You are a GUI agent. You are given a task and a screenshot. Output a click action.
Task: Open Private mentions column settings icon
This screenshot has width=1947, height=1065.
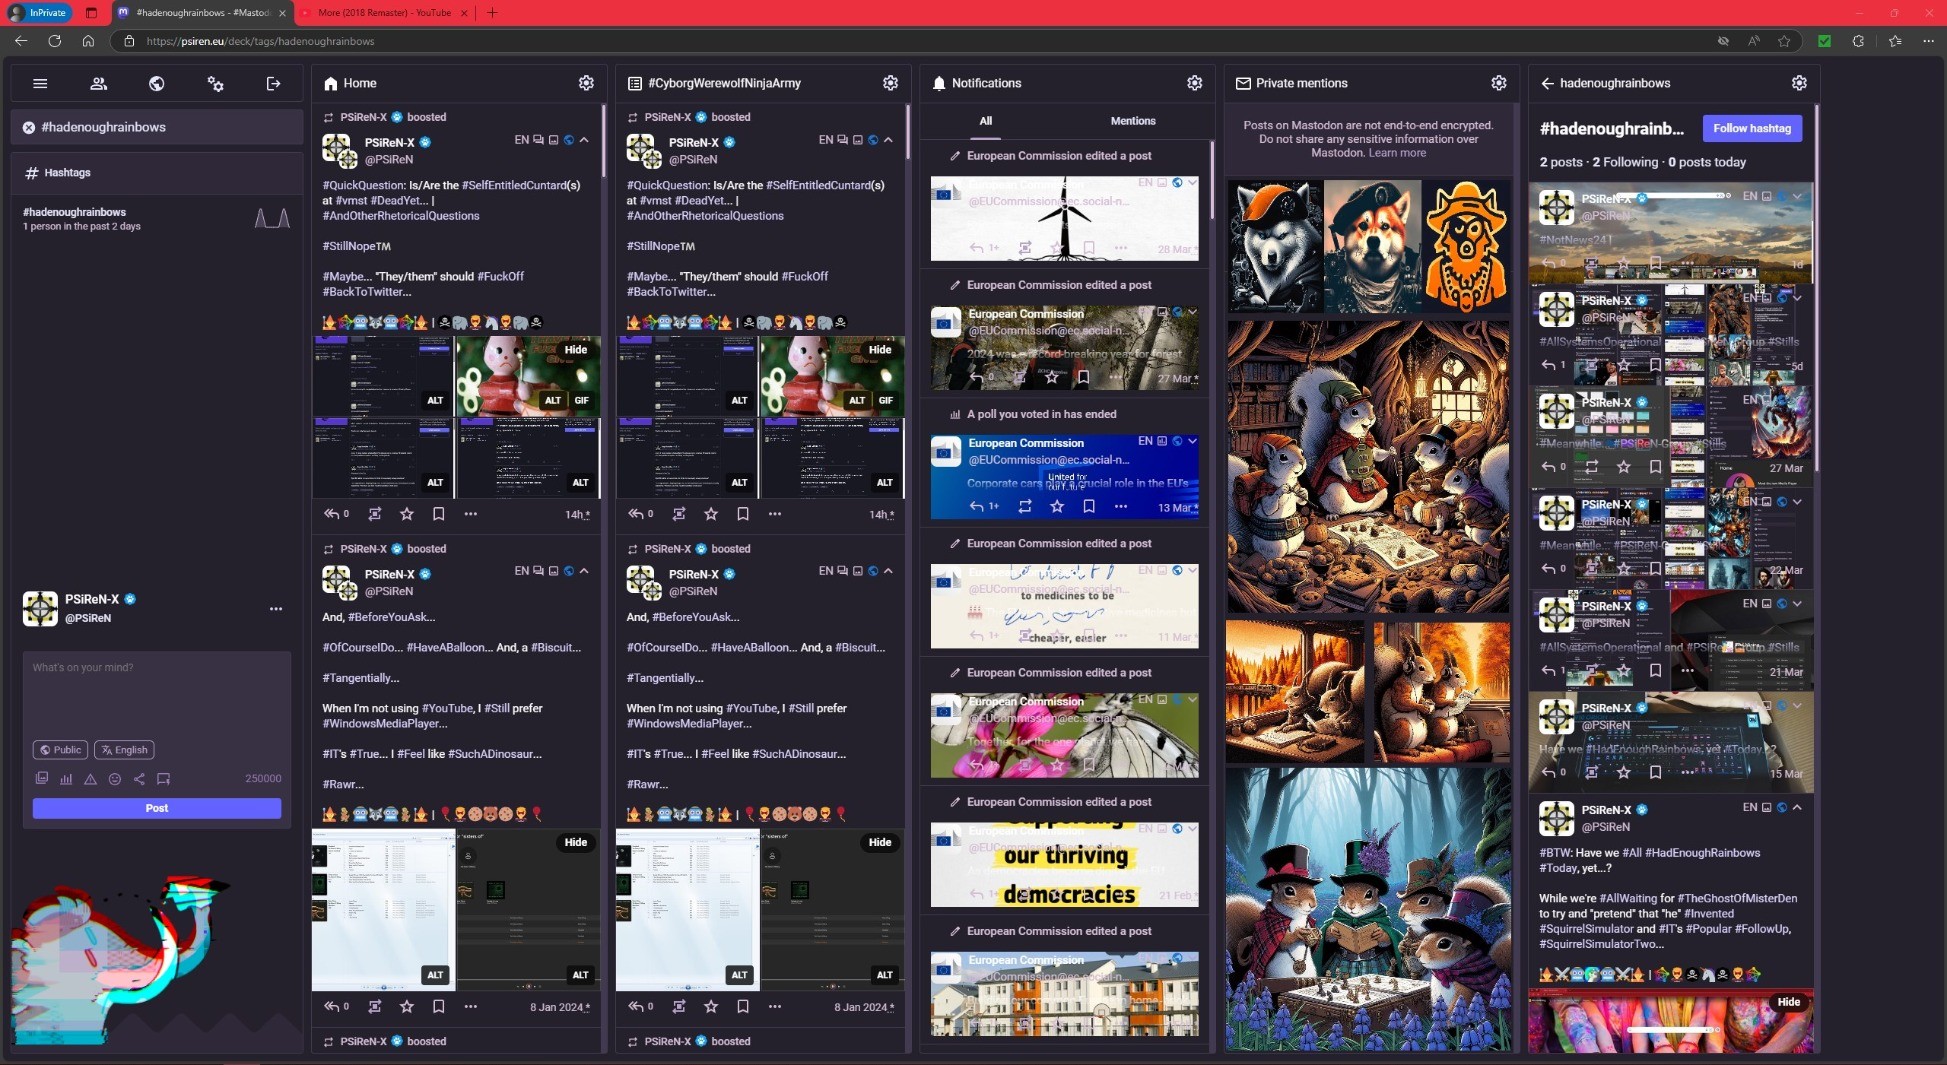tap(1498, 83)
